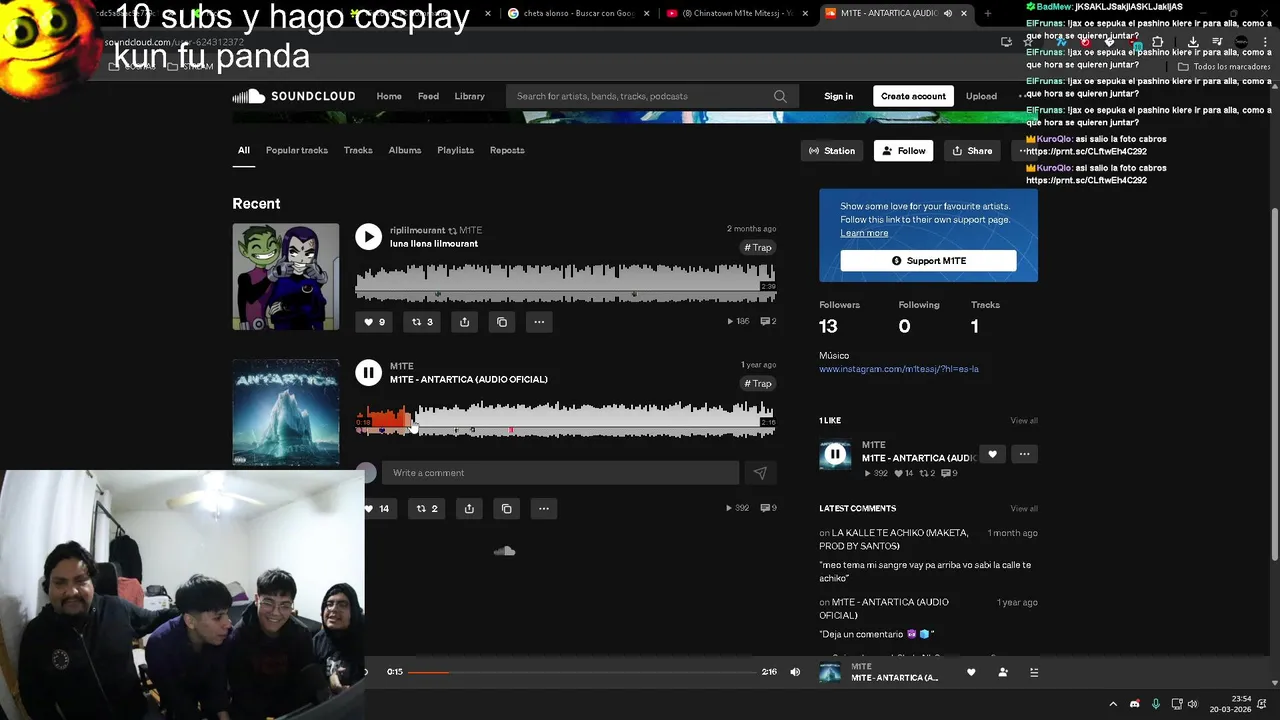Select the Albums tab

404,150
